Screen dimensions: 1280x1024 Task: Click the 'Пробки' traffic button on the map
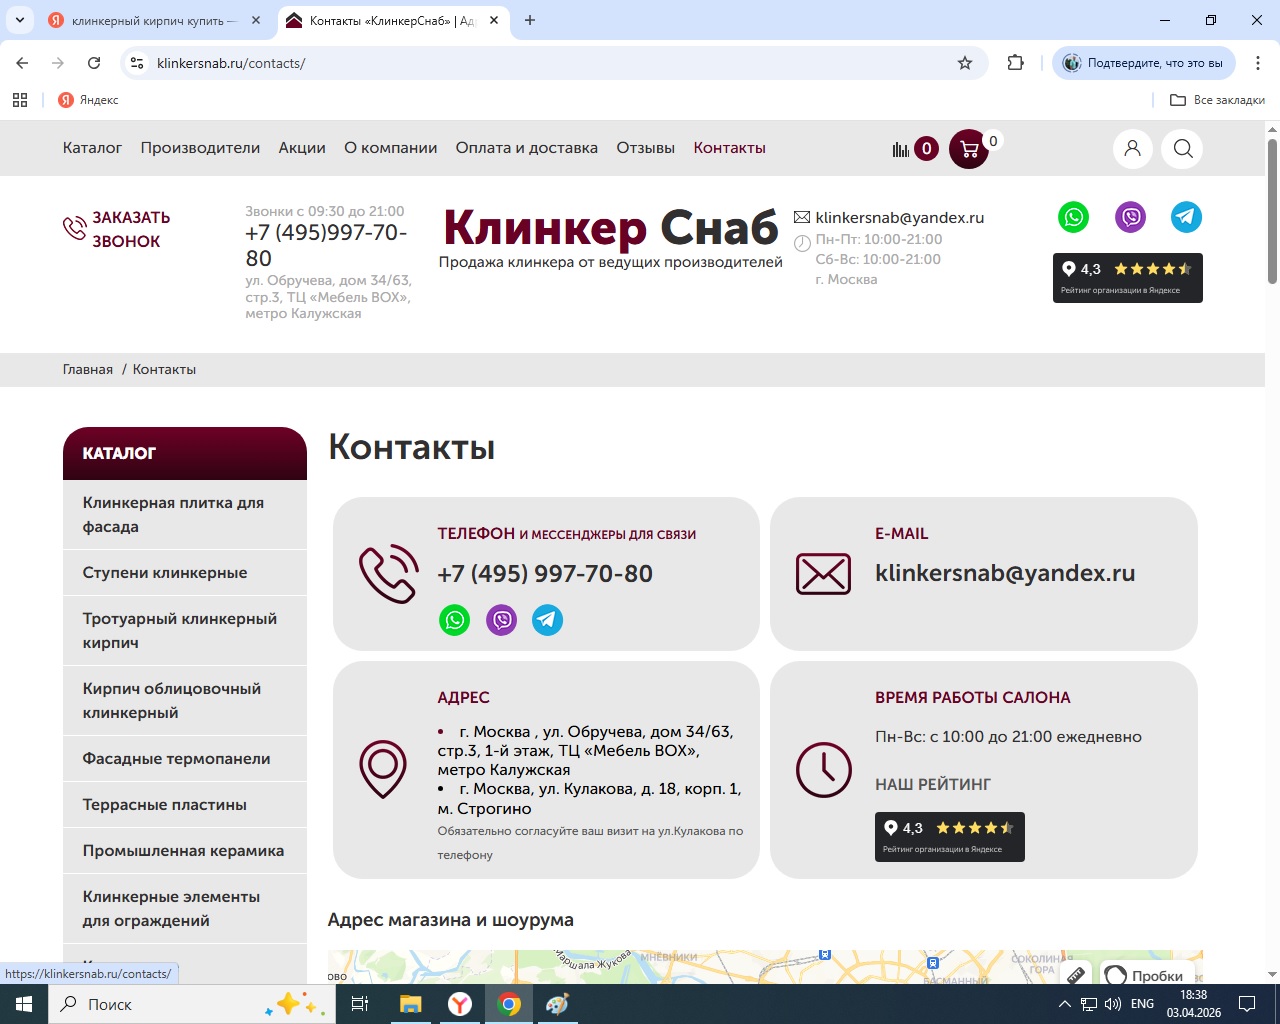tap(1147, 975)
